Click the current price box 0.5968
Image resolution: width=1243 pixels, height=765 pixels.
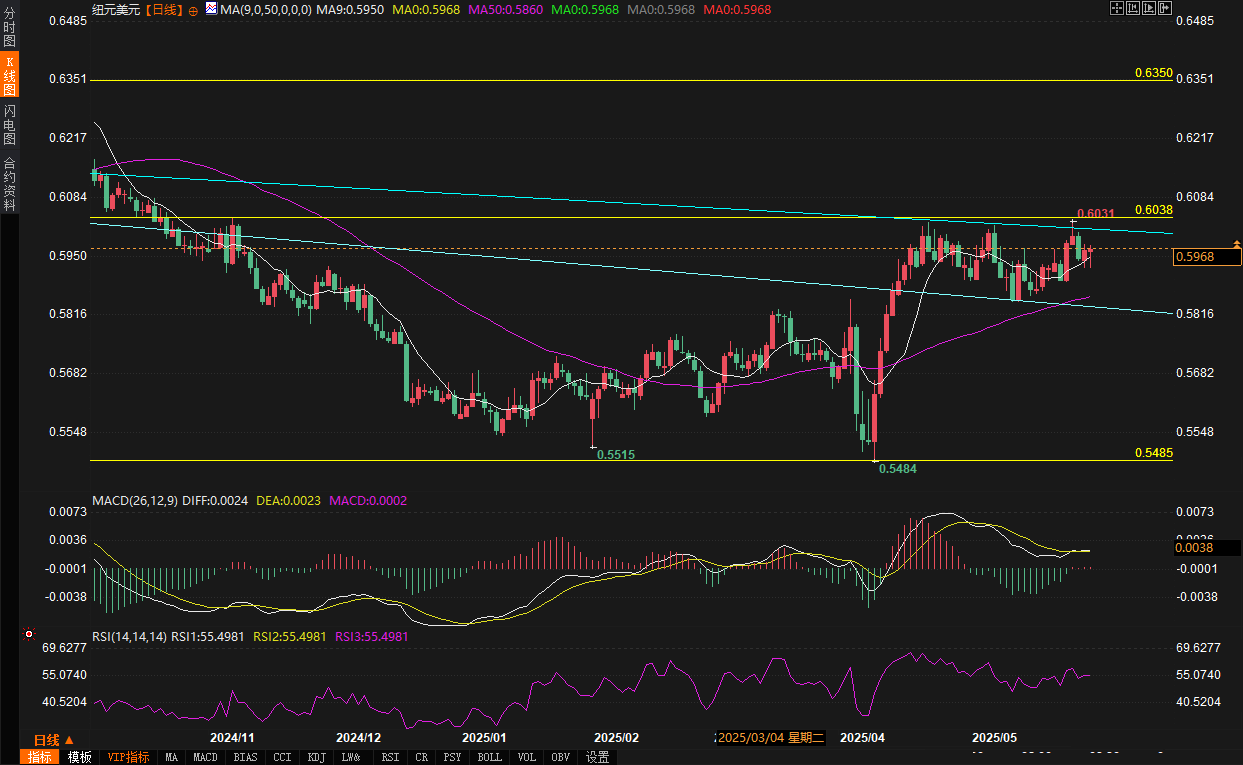coord(1207,257)
